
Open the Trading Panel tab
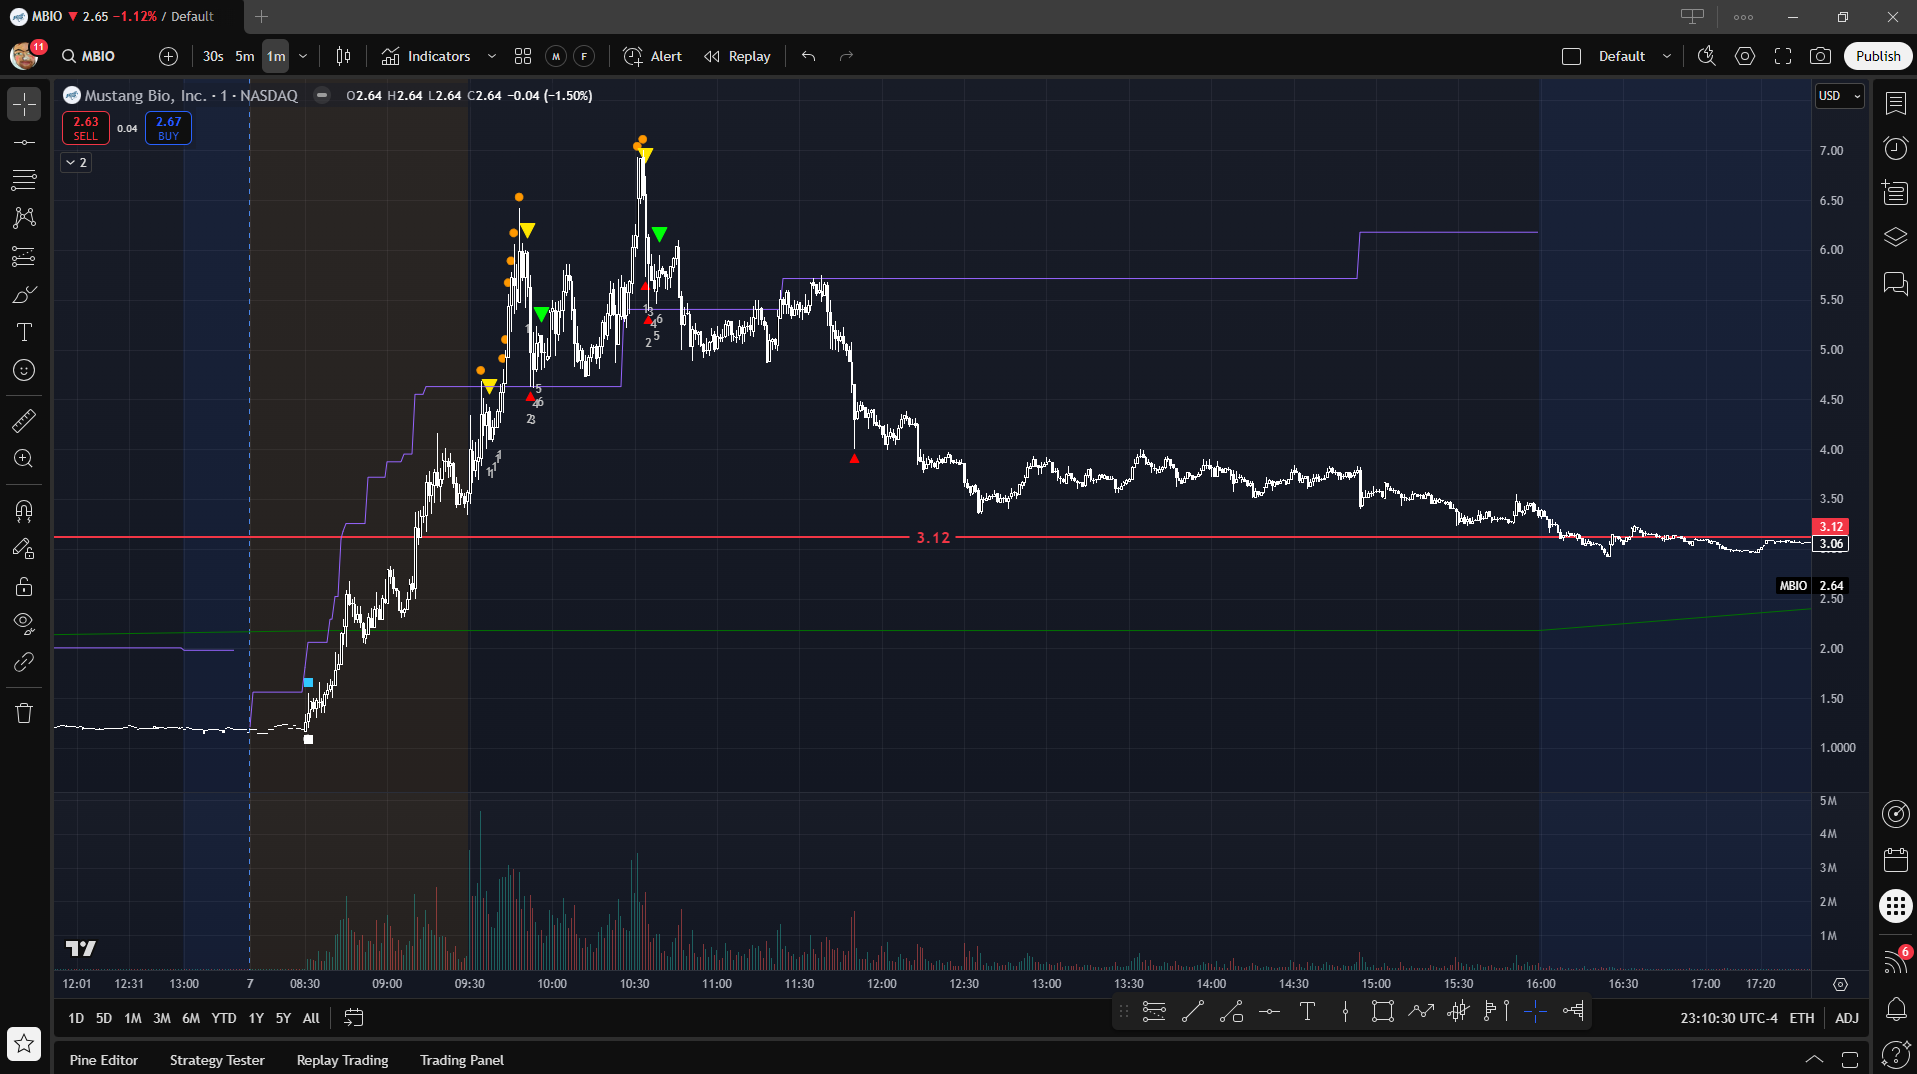click(462, 1060)
